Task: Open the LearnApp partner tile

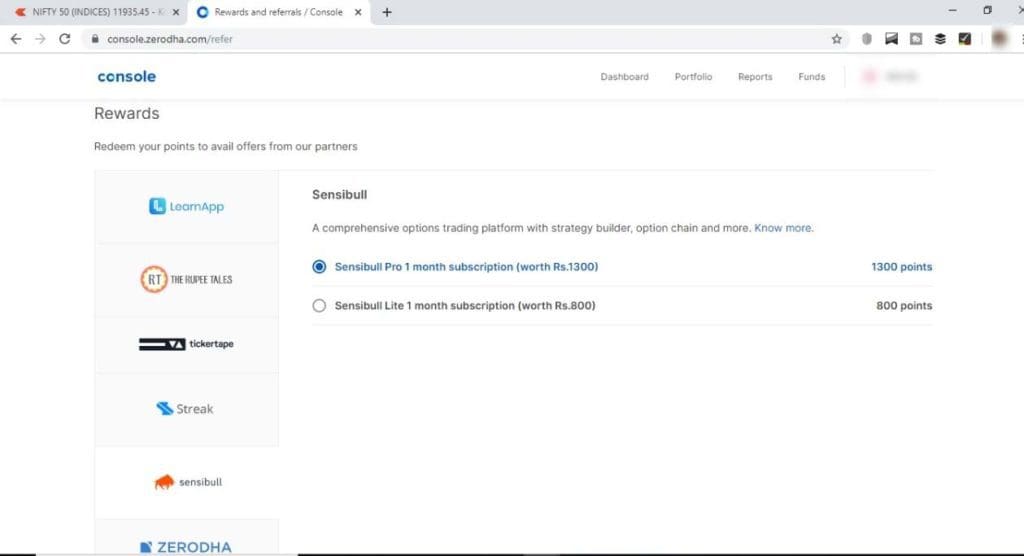Action: (x=186, y=206)
